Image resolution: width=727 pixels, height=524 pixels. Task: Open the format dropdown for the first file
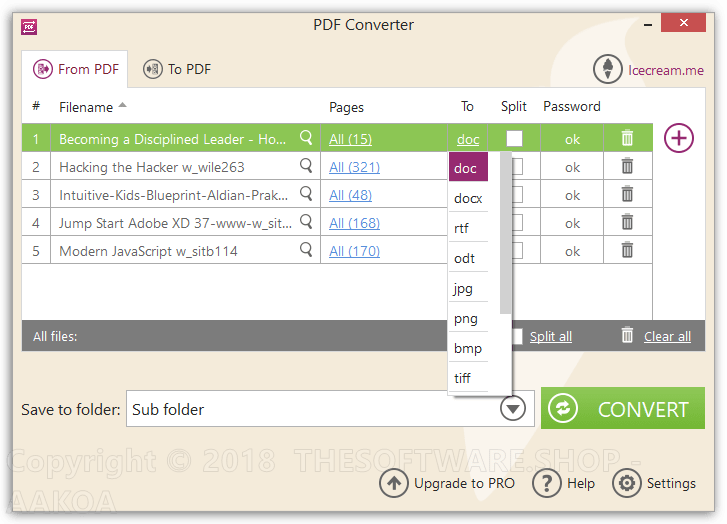pyautogui.click(x=468, y=139)
